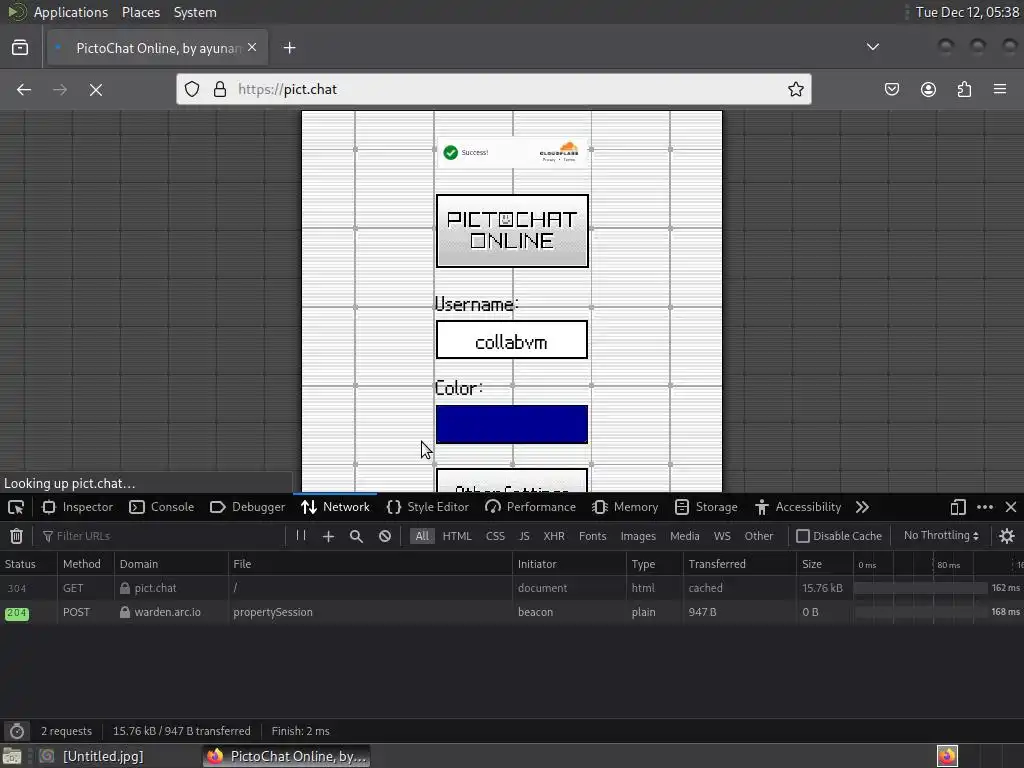Open extensions puzzle icon
1024x768 pixels.
click(964, 89)
